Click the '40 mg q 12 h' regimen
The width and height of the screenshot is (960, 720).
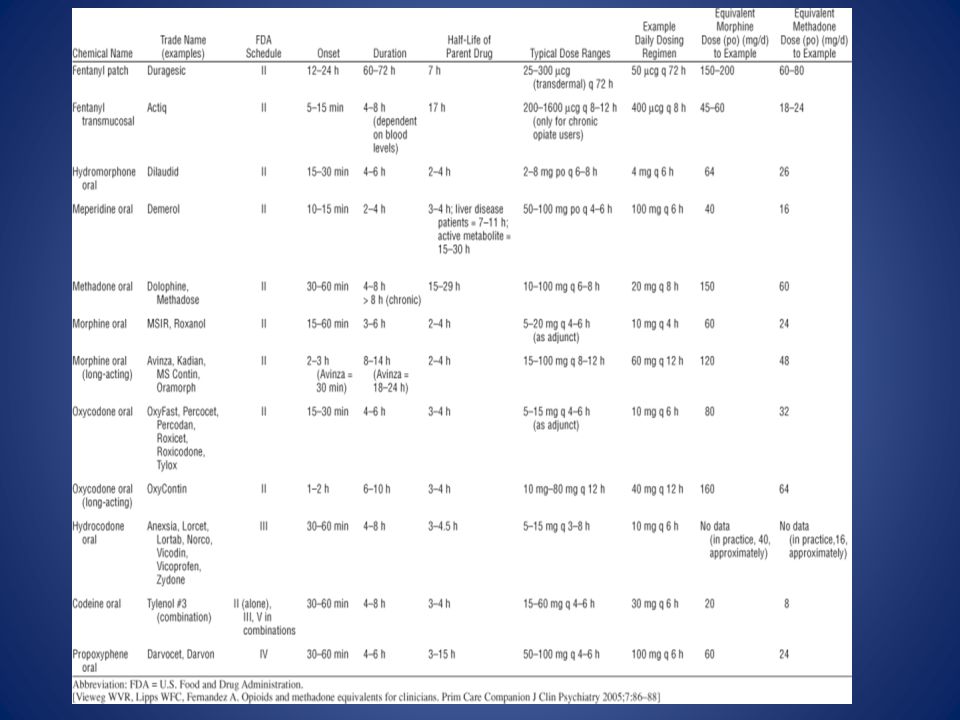pos(657,489)
